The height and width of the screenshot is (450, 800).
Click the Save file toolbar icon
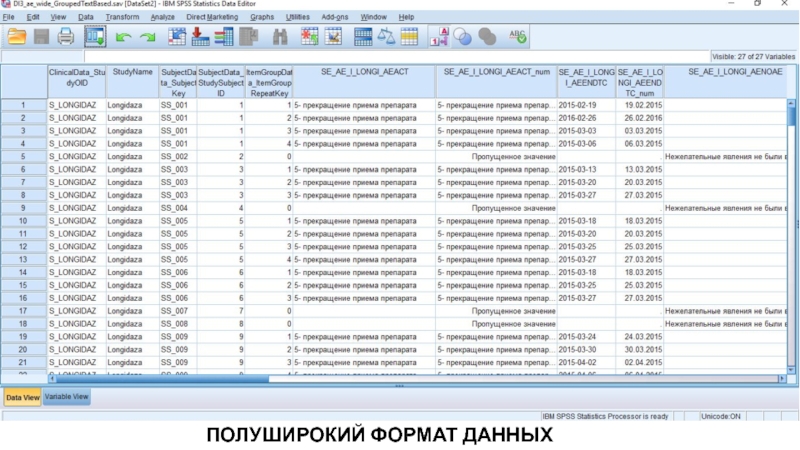[41, 37]
